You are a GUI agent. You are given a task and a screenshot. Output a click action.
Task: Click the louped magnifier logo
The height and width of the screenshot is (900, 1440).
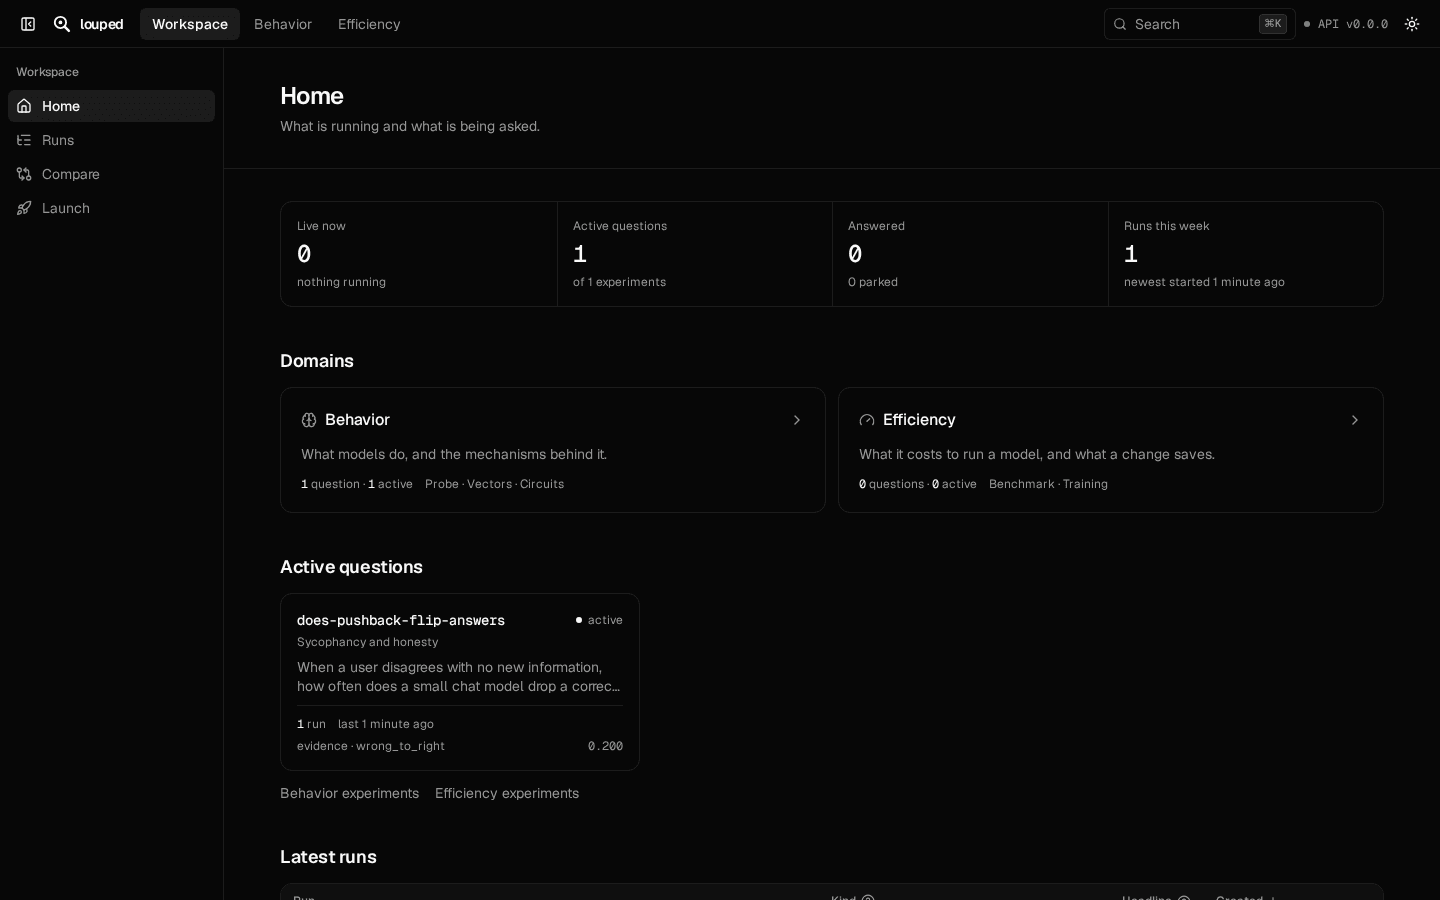62,24
